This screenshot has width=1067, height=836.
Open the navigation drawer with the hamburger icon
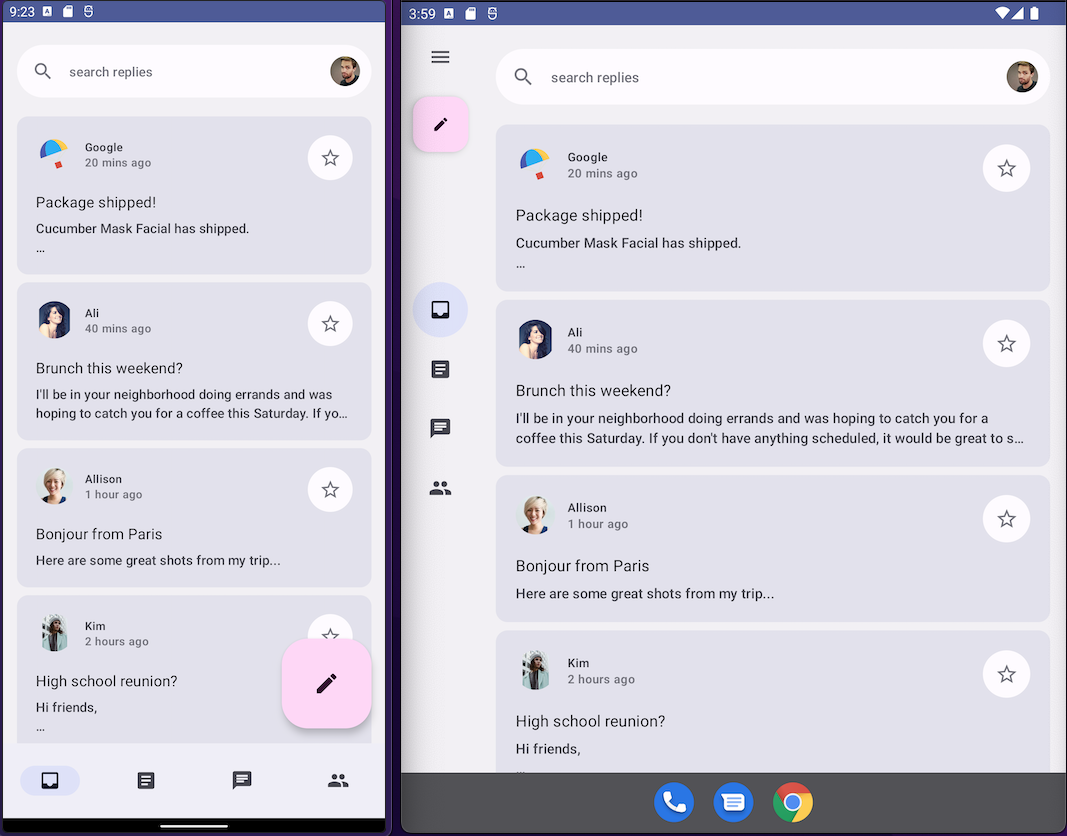[440, 57]
